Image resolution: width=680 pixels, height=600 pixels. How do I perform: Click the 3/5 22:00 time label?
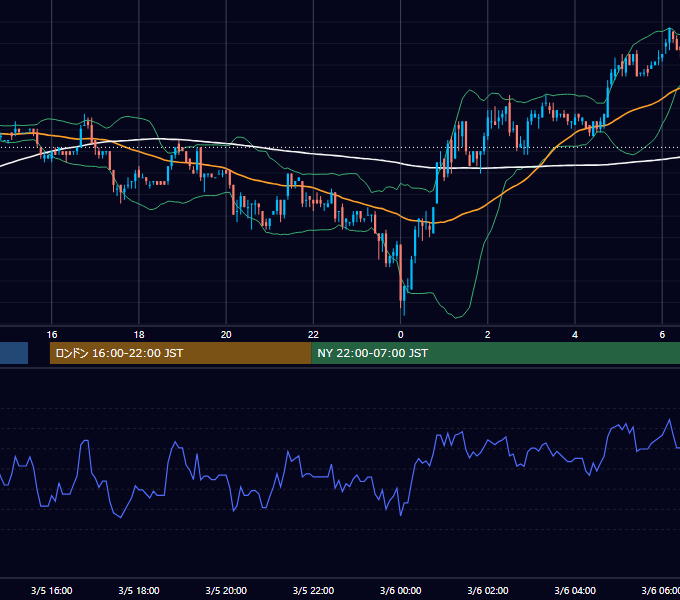coord(313,590)
